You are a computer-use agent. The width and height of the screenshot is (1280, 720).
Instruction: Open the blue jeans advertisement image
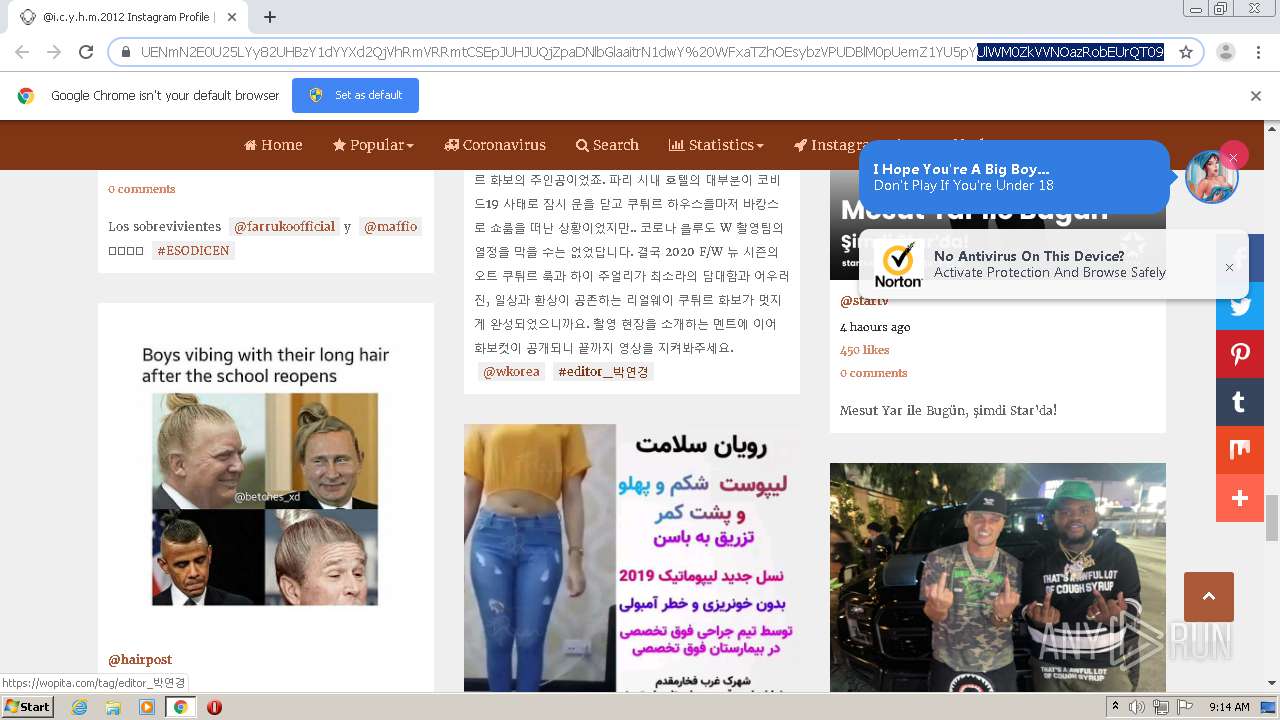(x=632, y=558)
